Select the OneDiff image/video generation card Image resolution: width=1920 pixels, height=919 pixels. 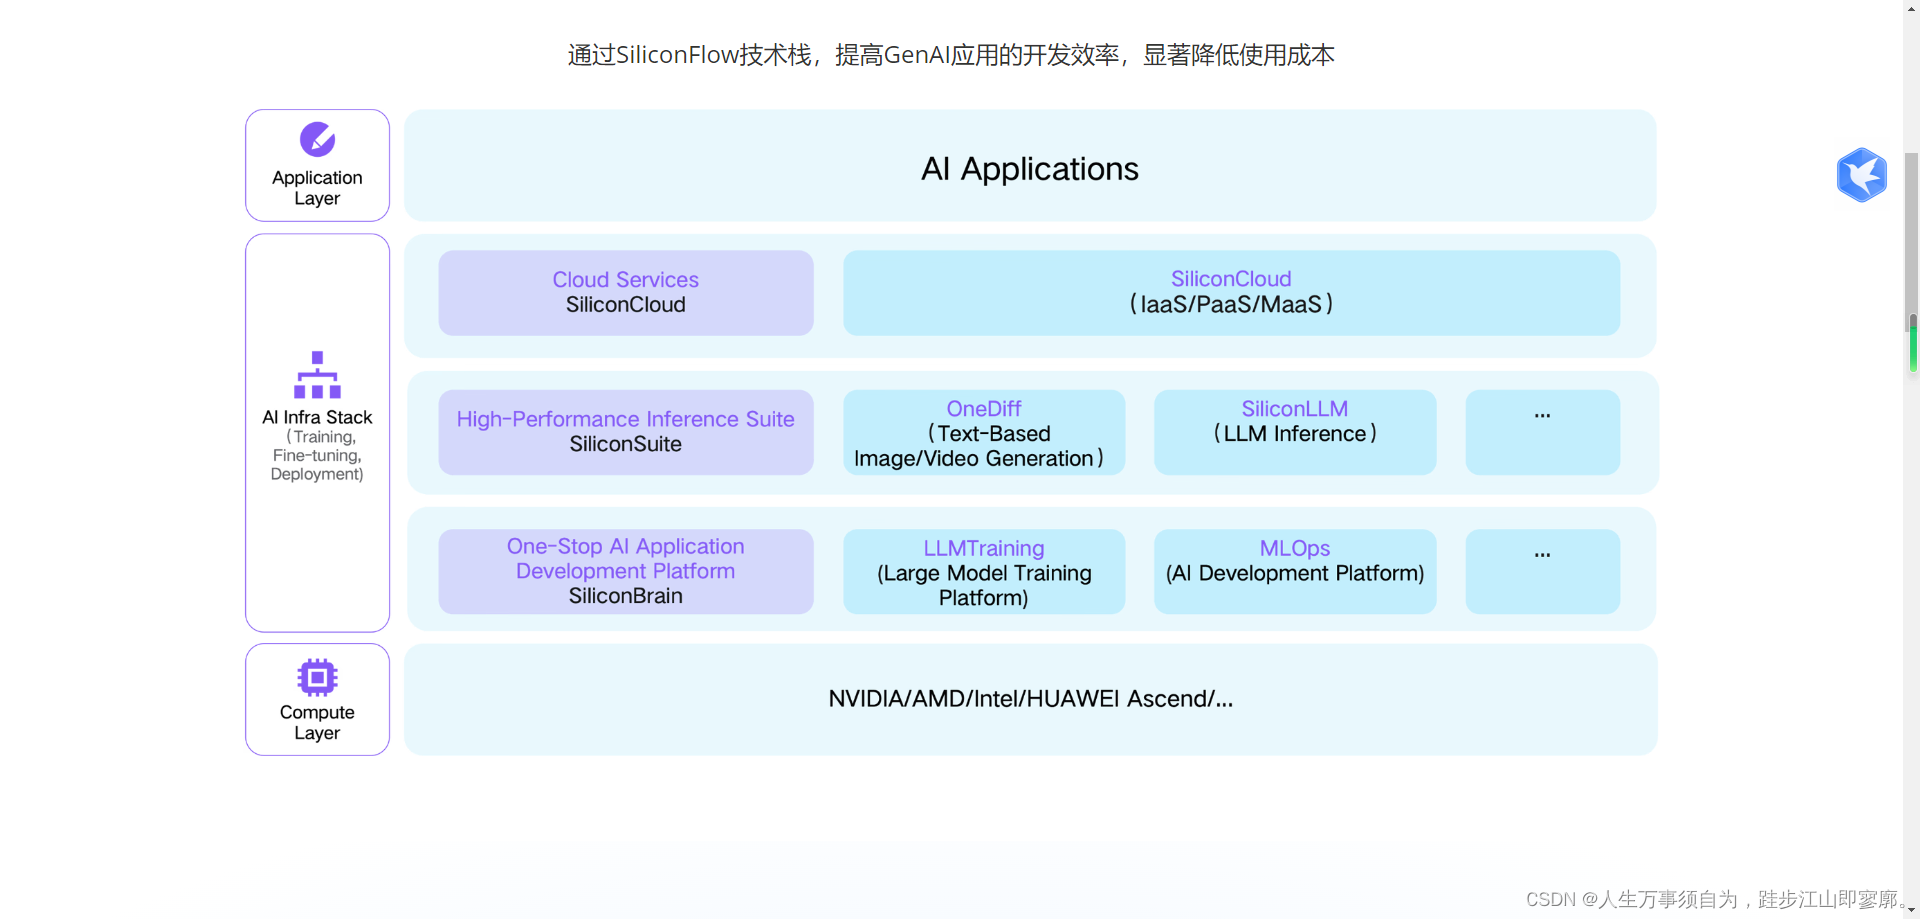click(x=983, y=432)
